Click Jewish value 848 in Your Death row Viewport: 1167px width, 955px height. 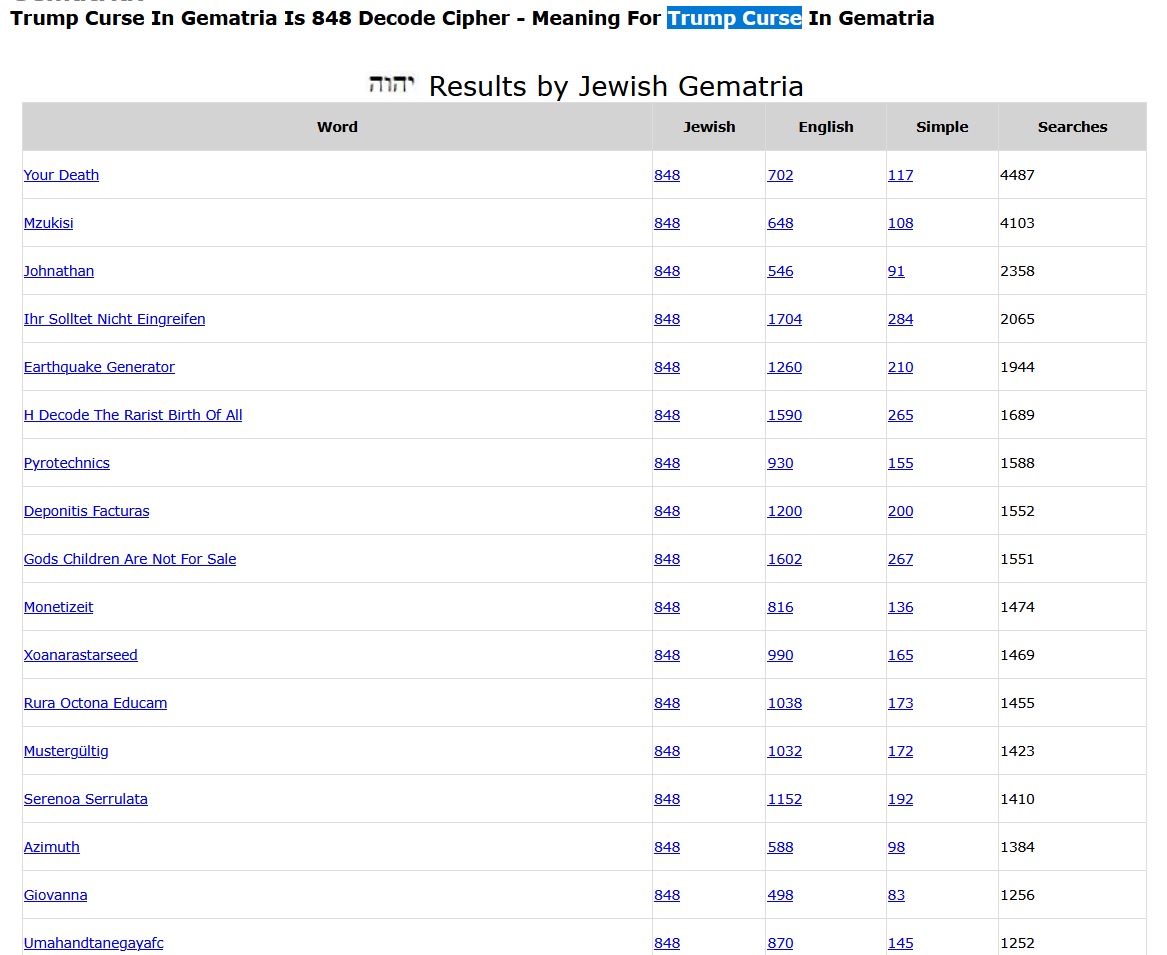(667, 175)
